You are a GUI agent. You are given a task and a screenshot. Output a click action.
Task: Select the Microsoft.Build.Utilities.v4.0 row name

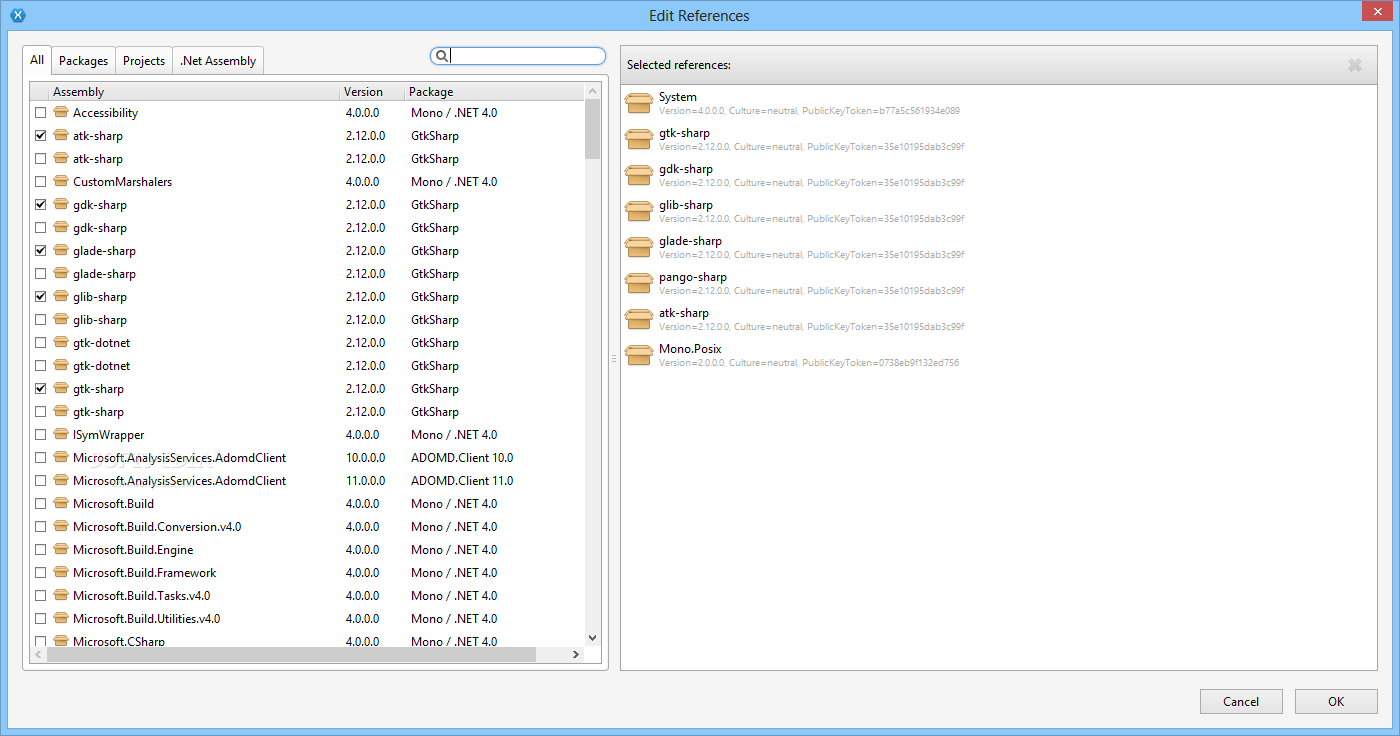(147, 619)
